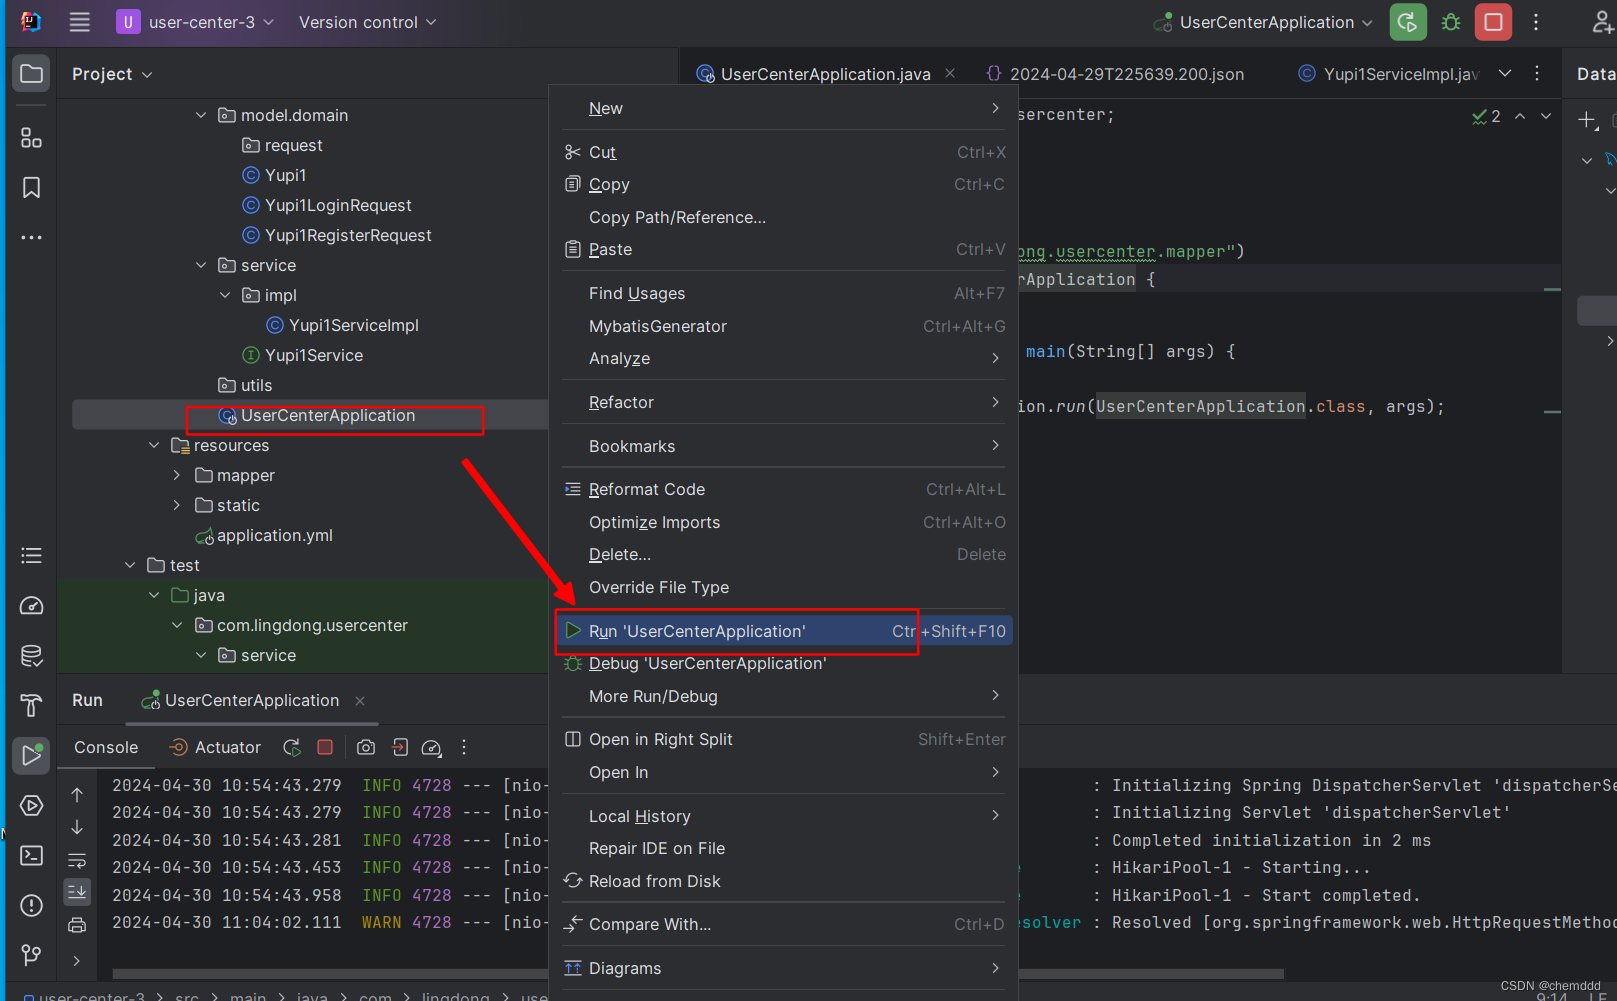Select application.yml in project tree
Viewport: 1617px width, 1001px height.
(265, 535)
